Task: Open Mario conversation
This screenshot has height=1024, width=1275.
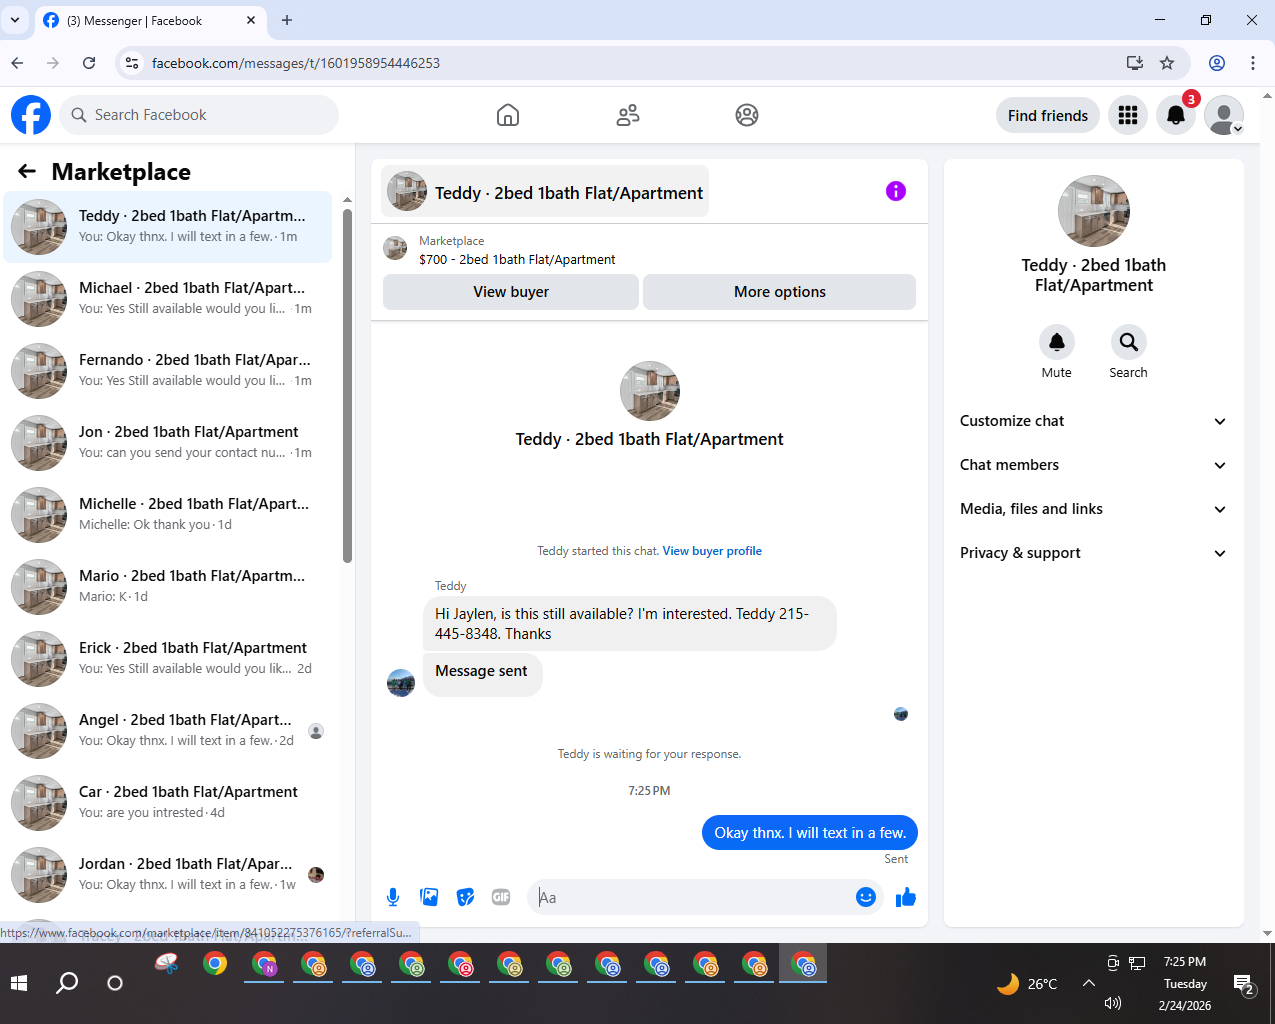Action: [168, 587]
